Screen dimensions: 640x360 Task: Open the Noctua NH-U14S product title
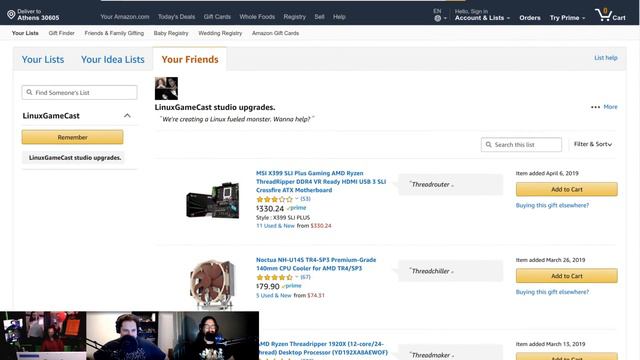pos(316,264)
